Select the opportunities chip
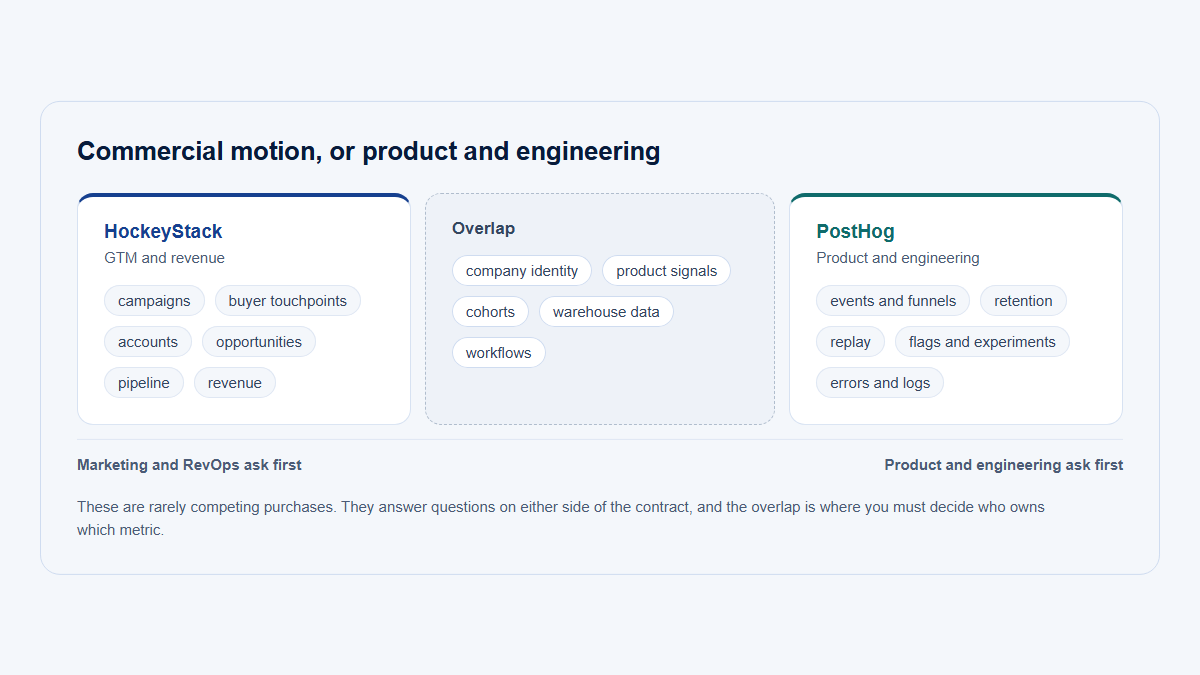This screenshot has height=675, width=1200. click(x=259, y=342)
